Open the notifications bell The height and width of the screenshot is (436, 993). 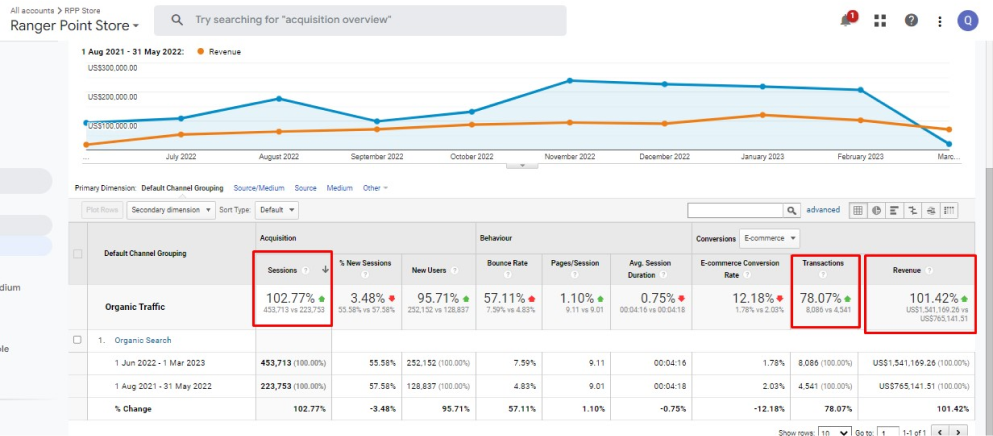846,20
